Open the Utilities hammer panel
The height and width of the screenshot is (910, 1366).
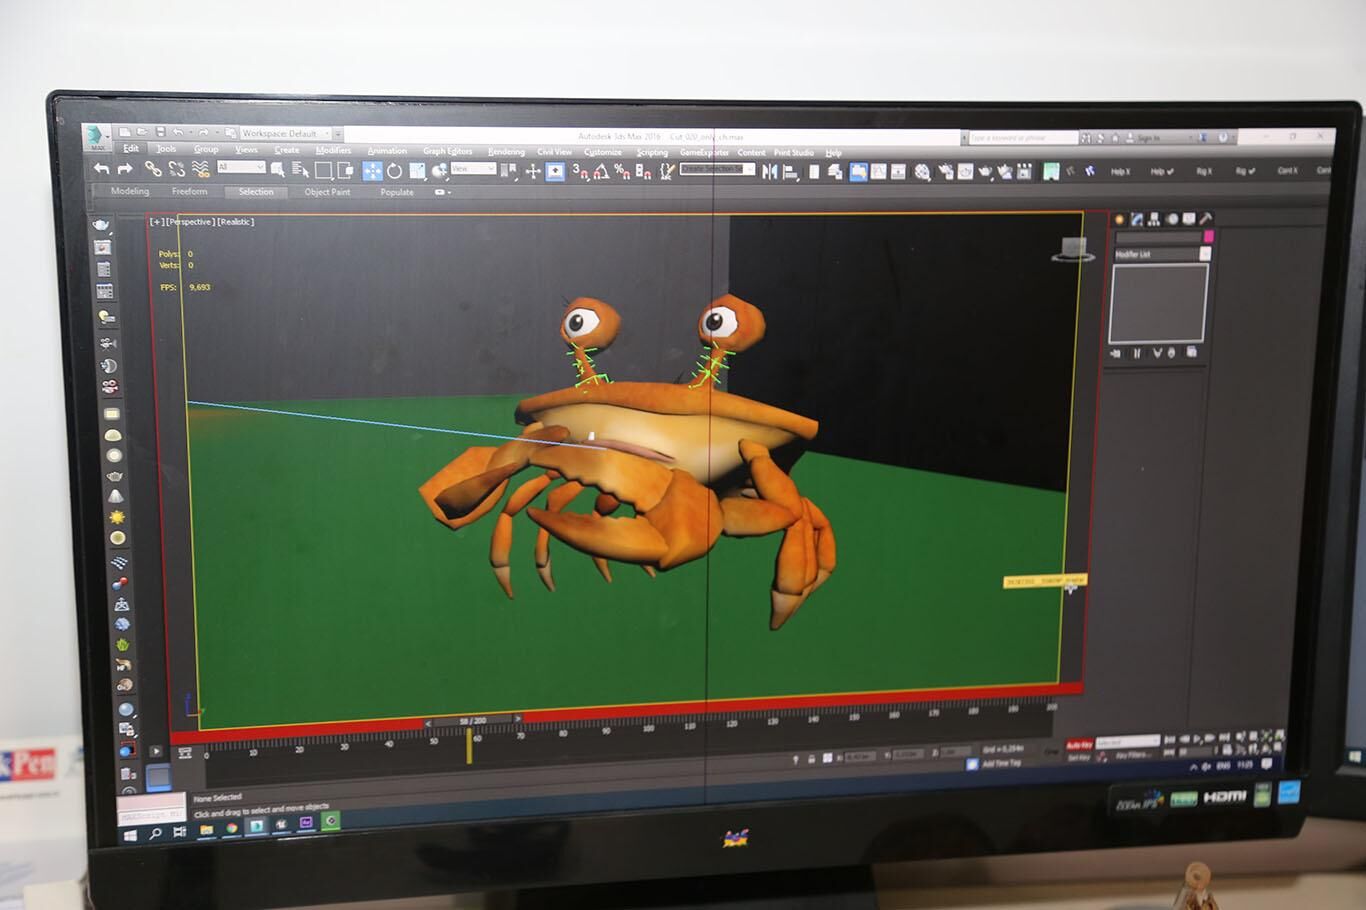tap(1206, 219)
